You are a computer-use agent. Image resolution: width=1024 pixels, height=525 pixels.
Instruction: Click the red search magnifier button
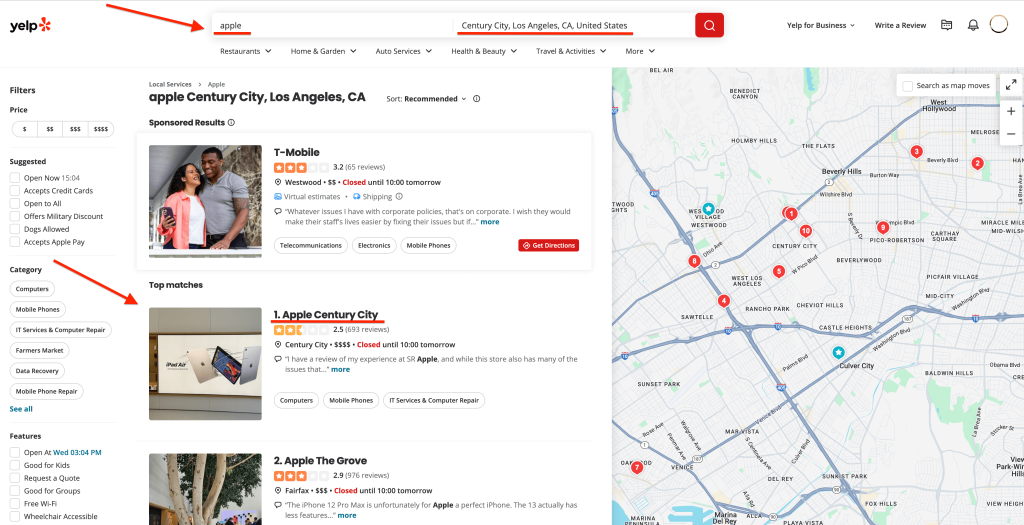[709, 25]
